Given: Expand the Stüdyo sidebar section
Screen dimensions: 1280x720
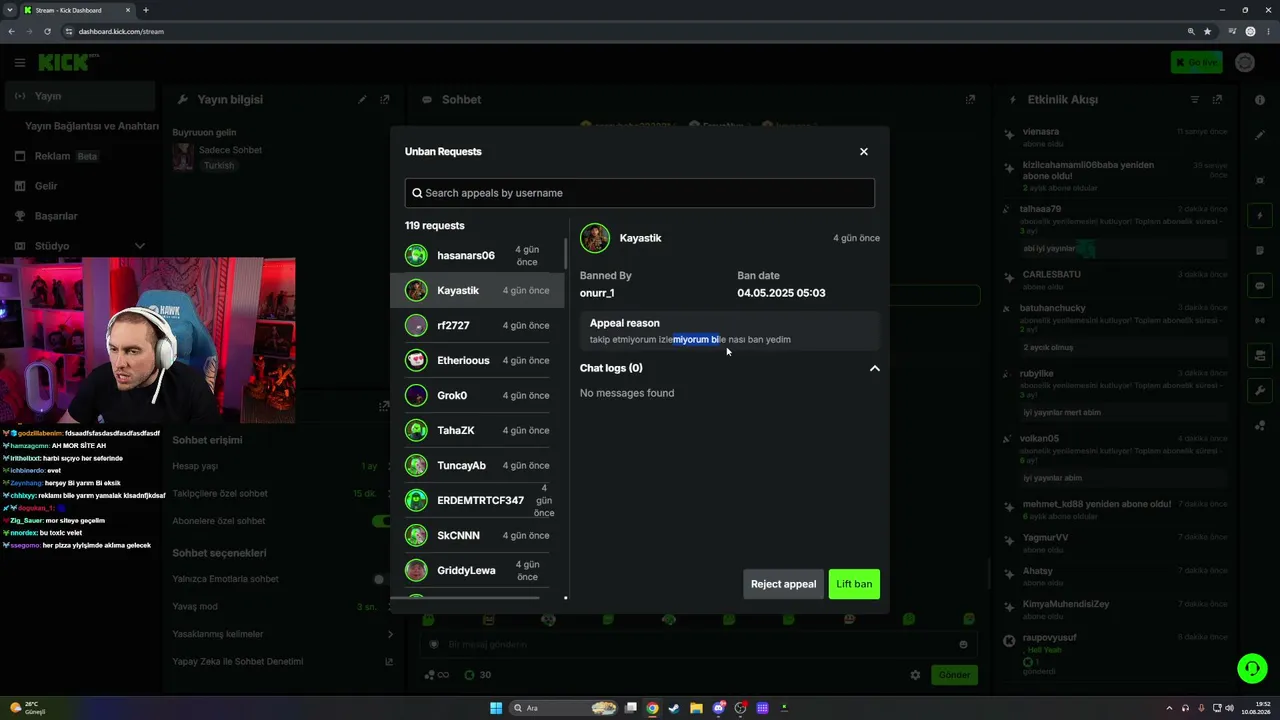Looking at the screenshot, I should click(x=80, y=246).
